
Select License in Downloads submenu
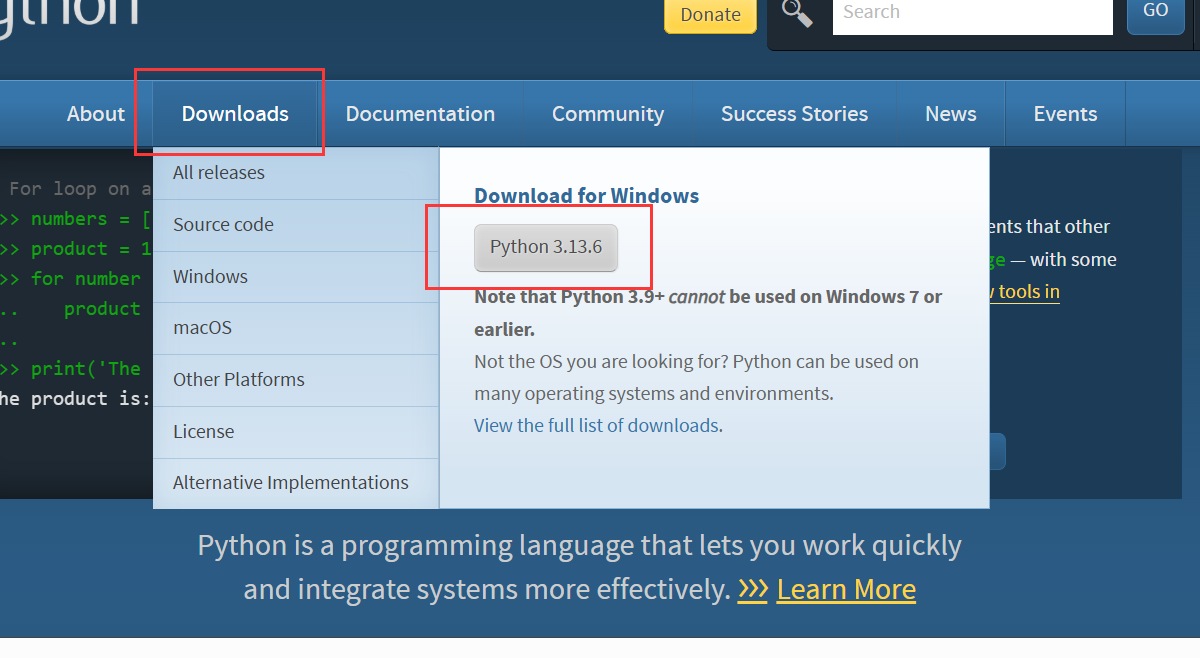pos(296,432)
